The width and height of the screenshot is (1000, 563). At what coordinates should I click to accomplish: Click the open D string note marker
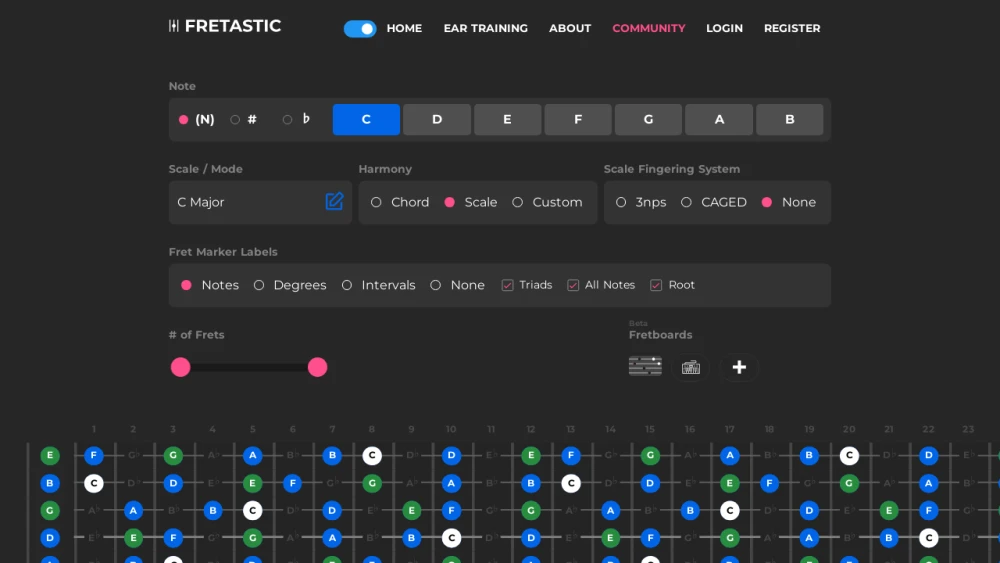click(50, 537)
